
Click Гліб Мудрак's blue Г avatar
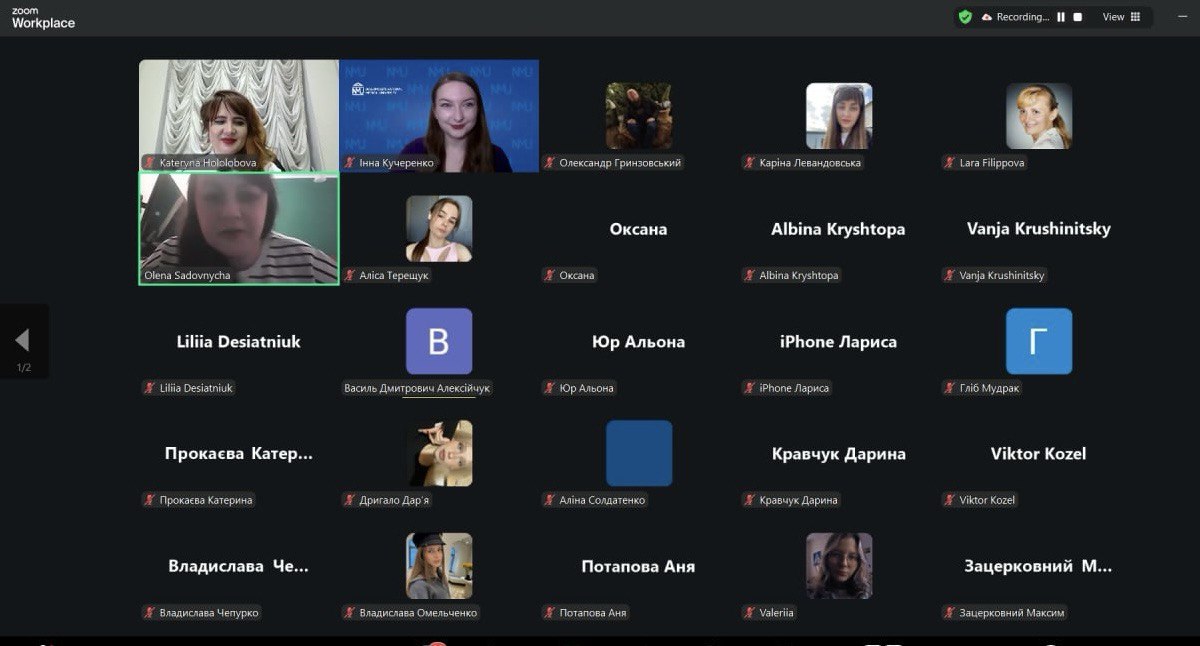[1039, 341]
